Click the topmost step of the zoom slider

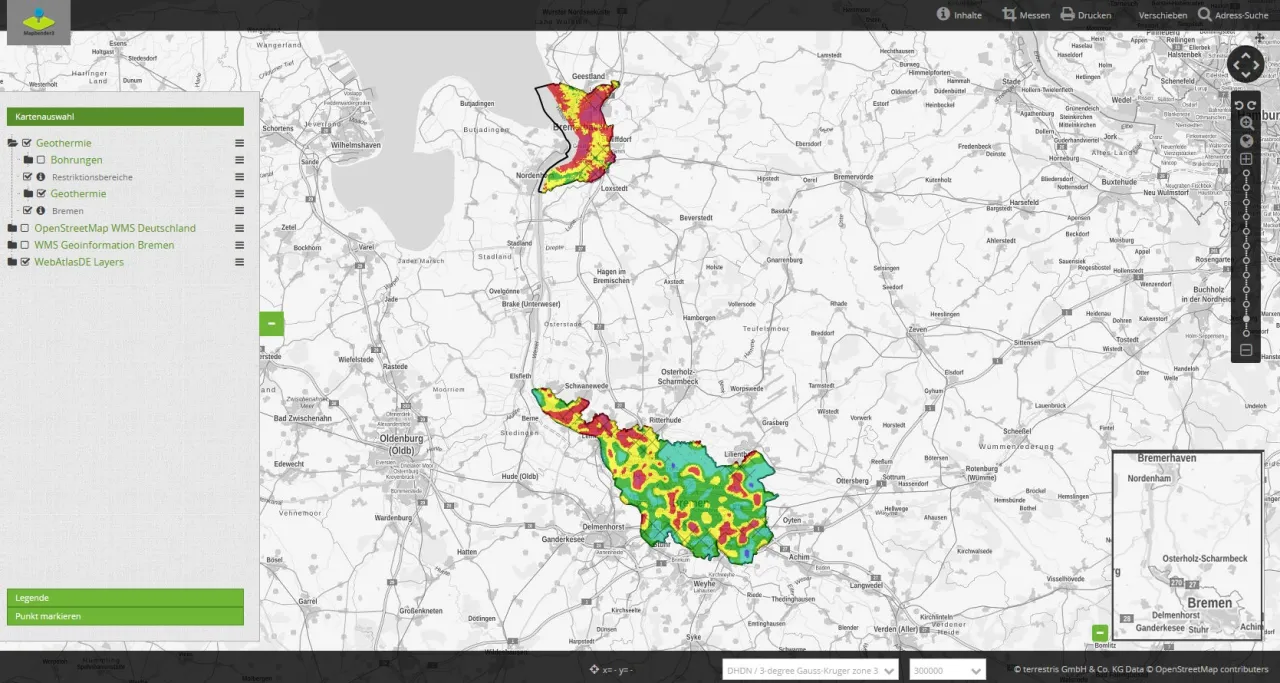pos(1246,173)
